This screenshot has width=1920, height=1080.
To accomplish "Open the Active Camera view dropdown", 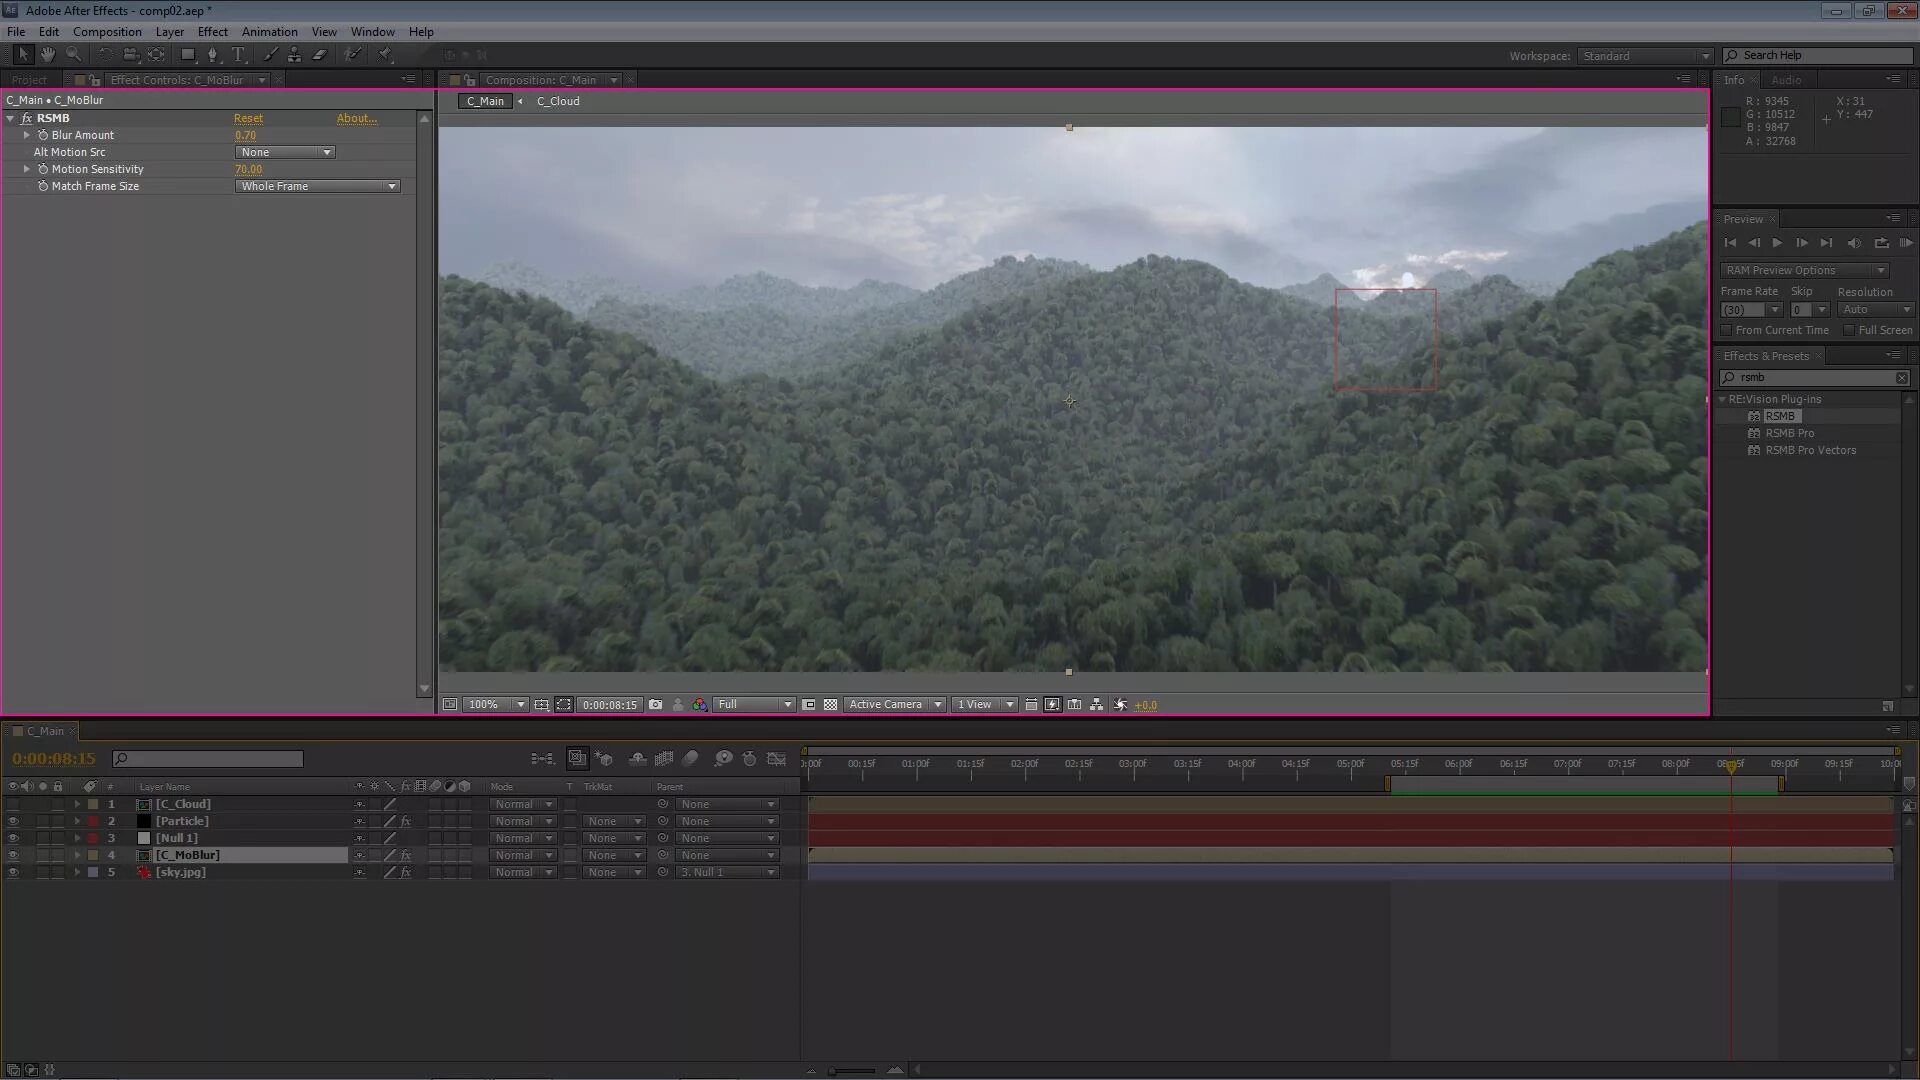I will (x=893, y=704).
